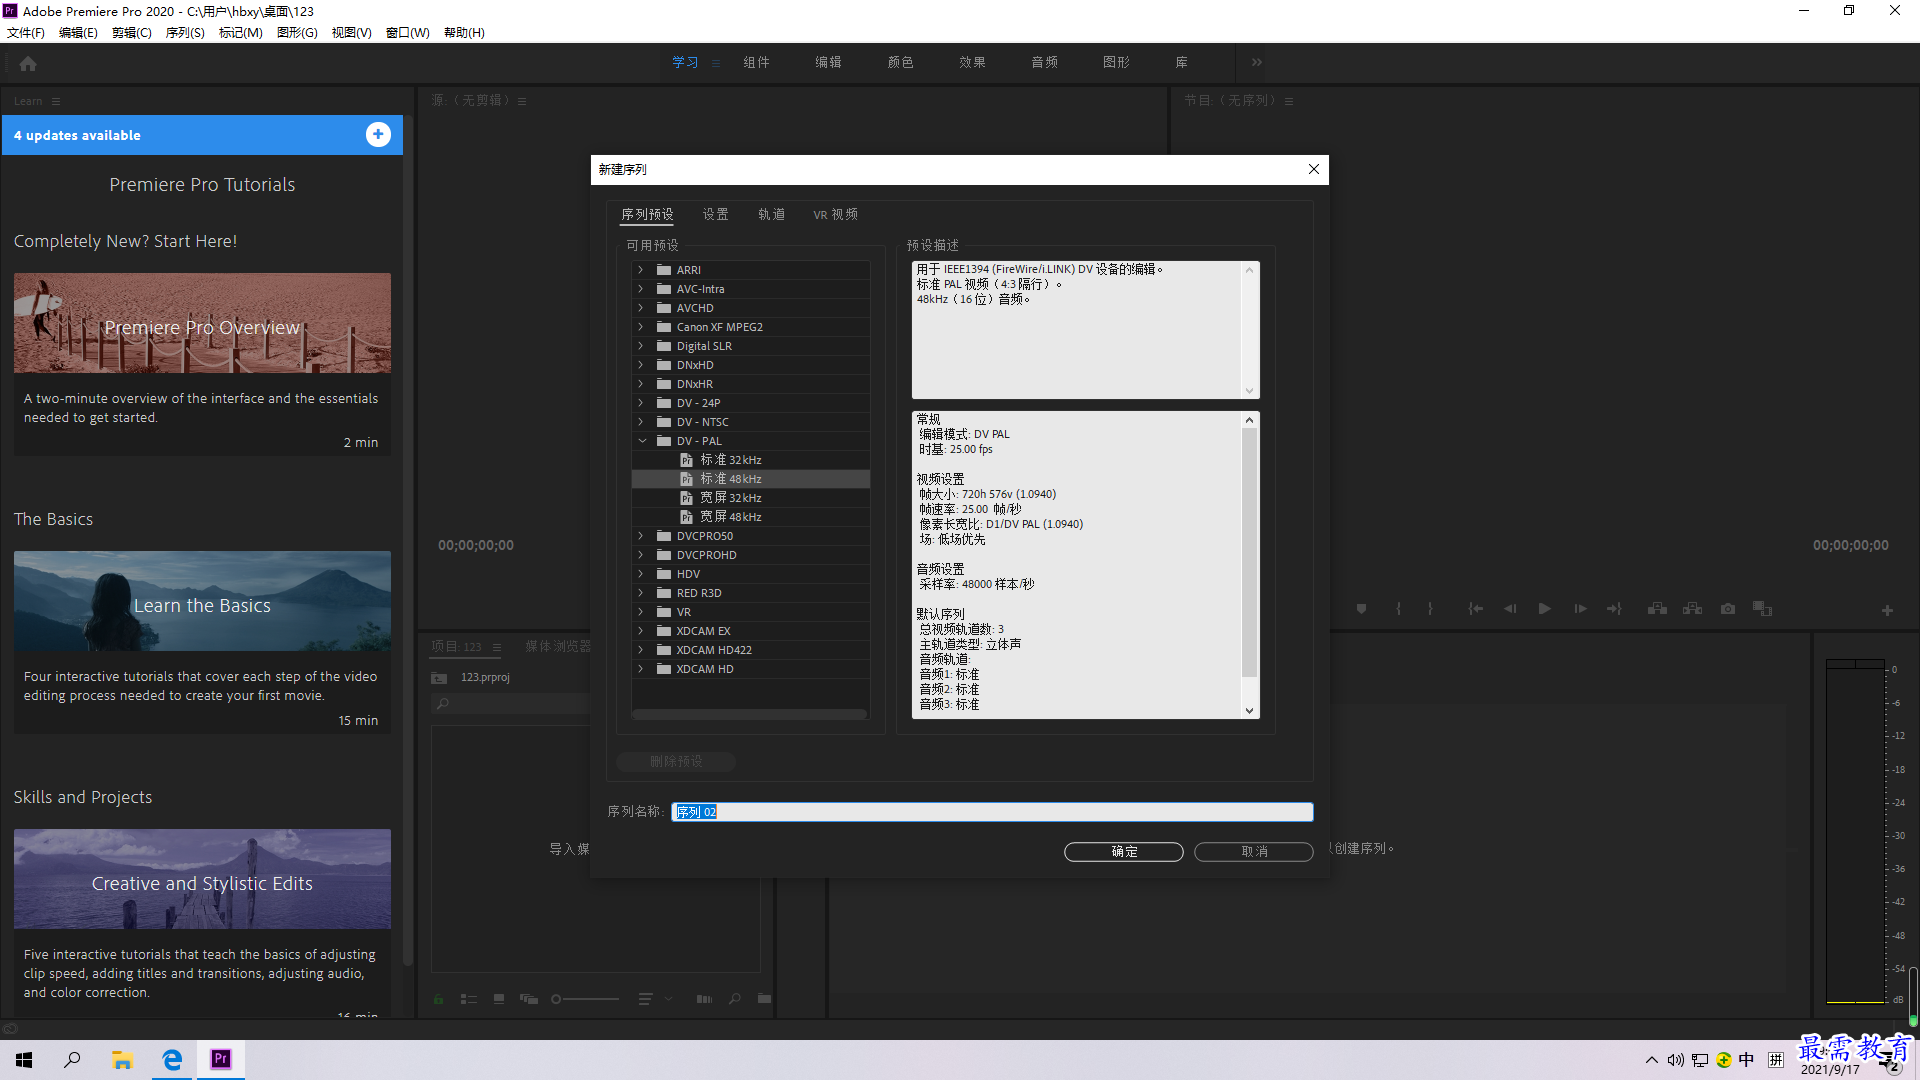Click the Add Marker icon in Program monitor

(x=1361, y=608)
